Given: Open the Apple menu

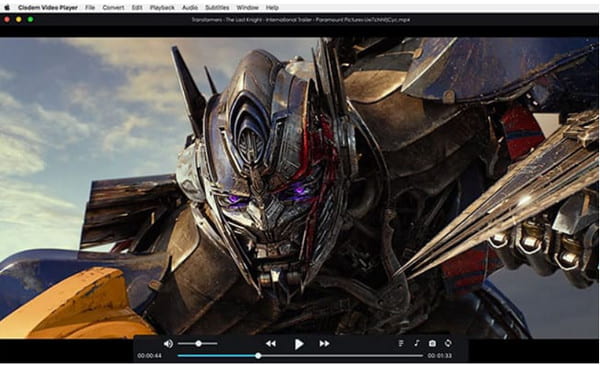Looking at the screenshot, I should (x=7, y=7).
